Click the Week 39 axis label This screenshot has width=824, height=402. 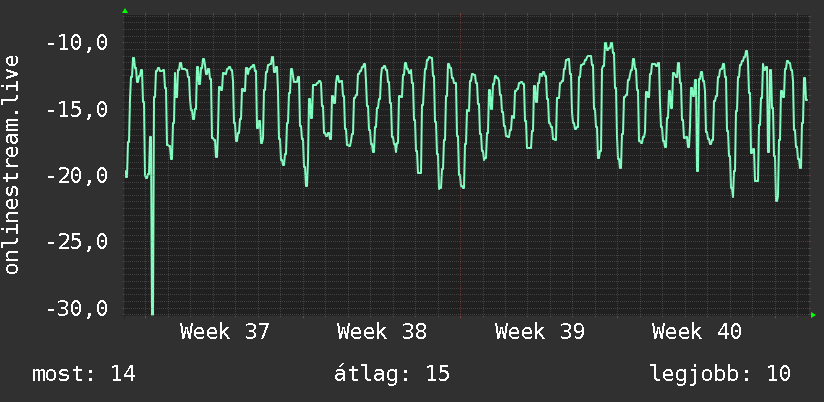[x=539, y=332]
